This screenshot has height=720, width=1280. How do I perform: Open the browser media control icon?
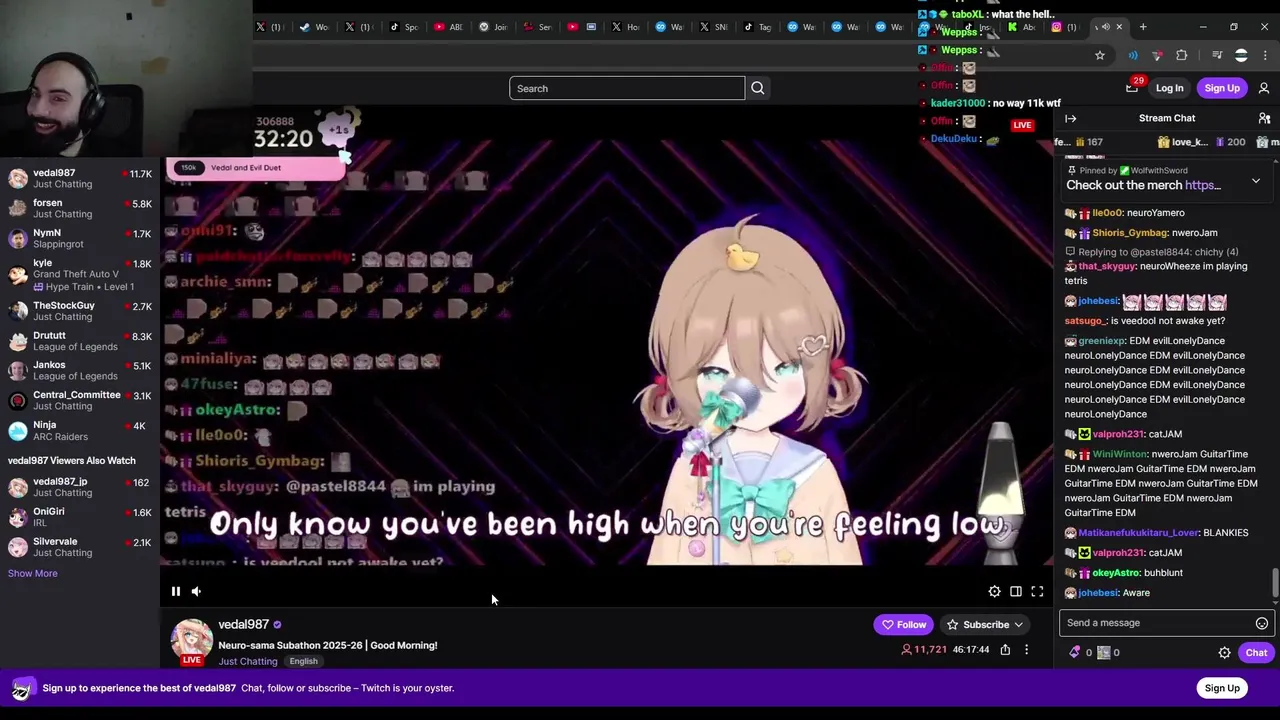[x=1217, y=55]
